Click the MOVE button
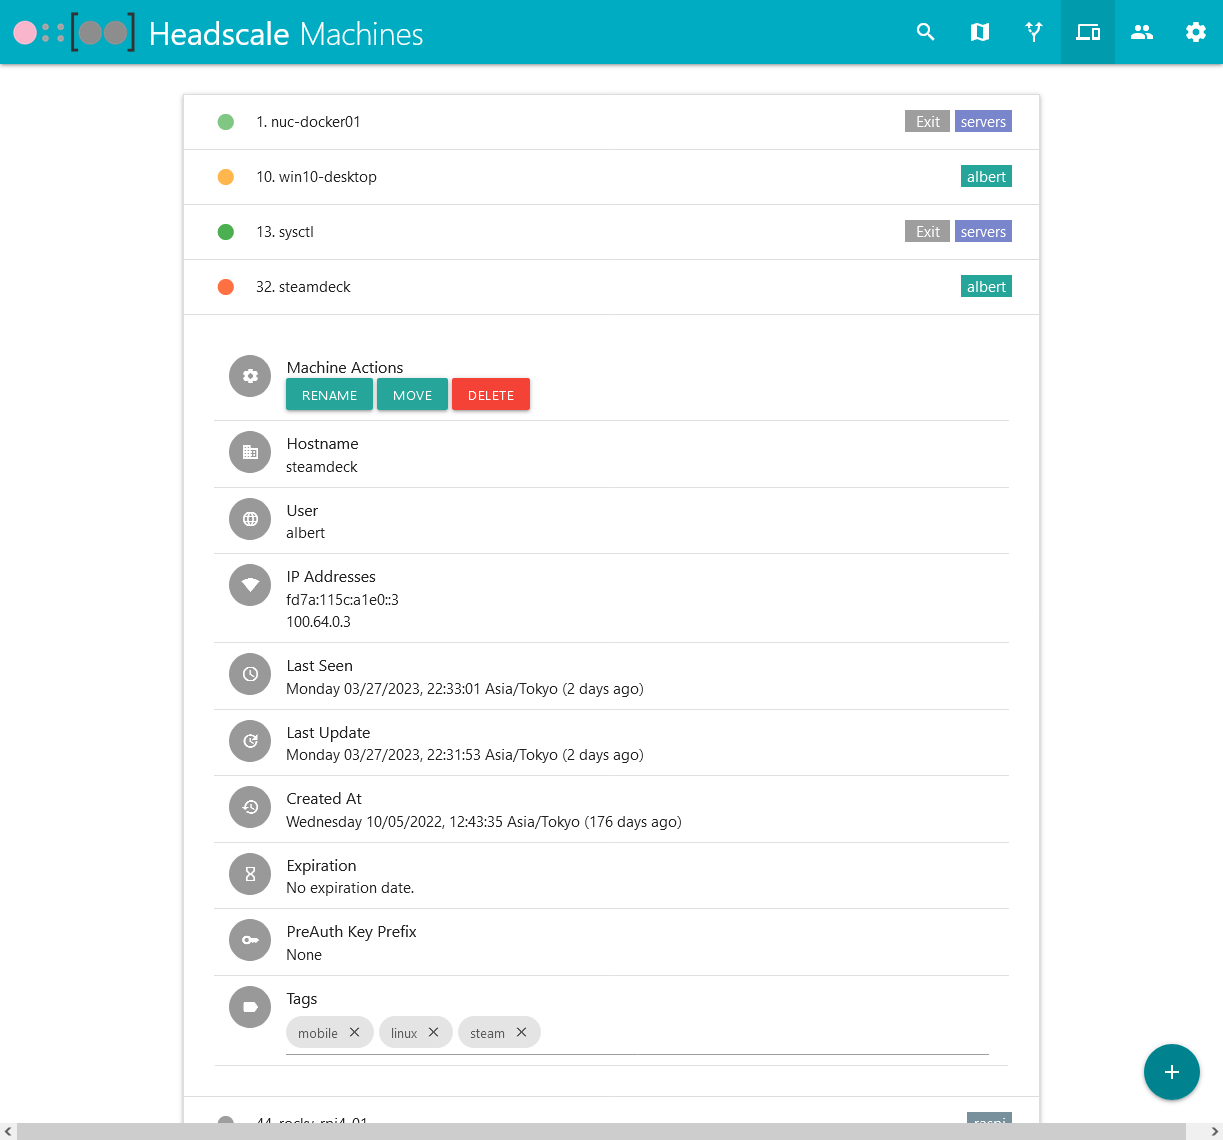The height and width of the screenshot is (1140, 1223). tap(412, 395)
